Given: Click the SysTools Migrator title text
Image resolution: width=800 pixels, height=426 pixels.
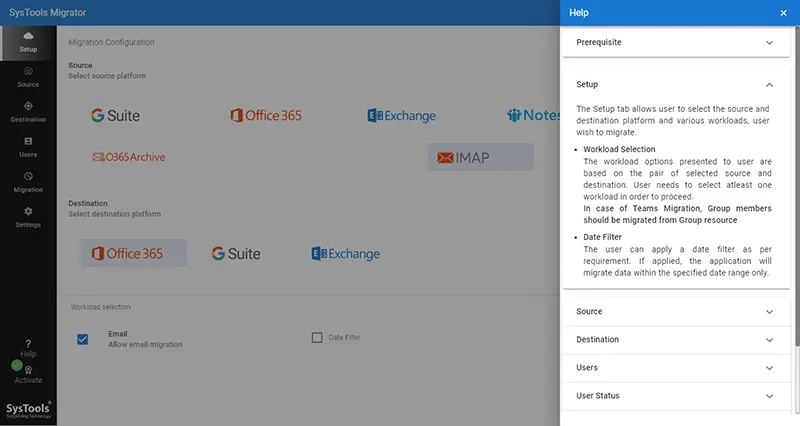Looking at the screenshot, I should [x=47, y=13].
